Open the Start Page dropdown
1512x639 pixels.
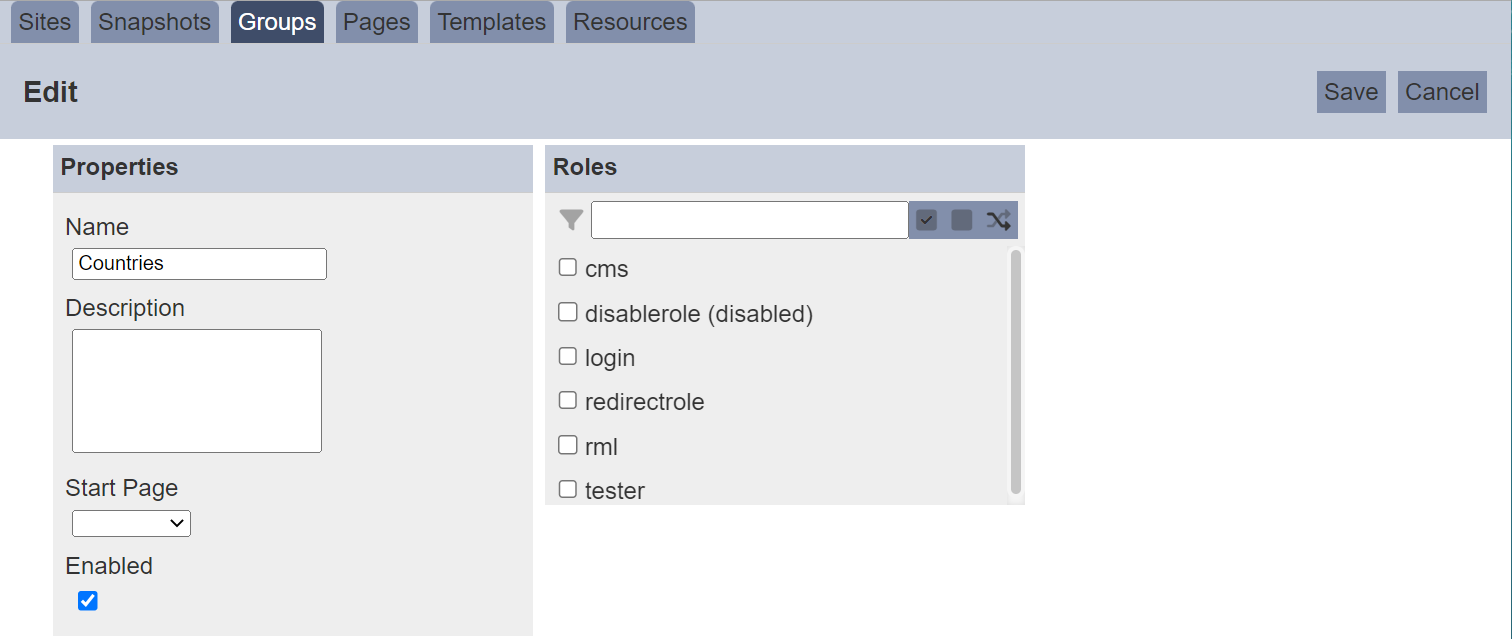tap(131, 523)
